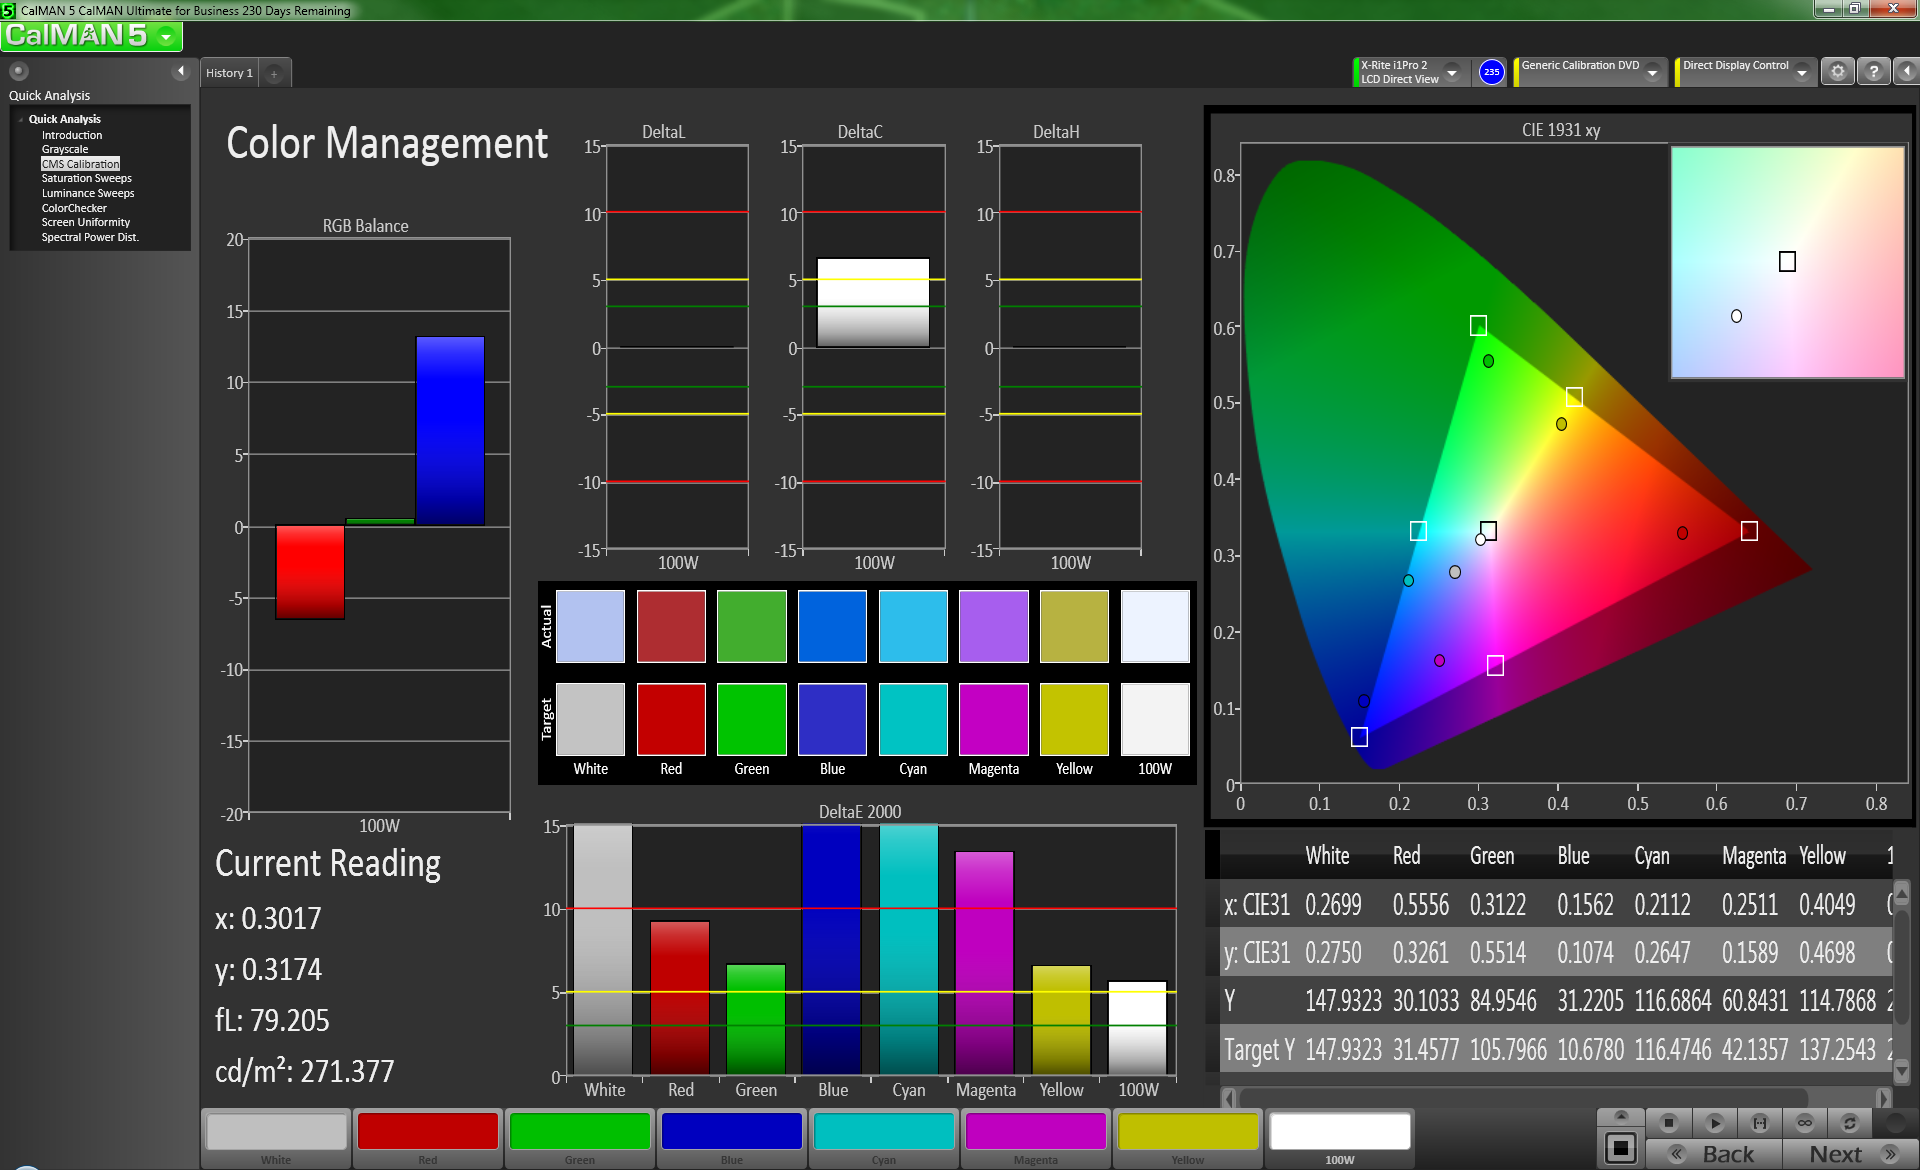Expand the Direct Display Control dropdown
Screen dimensions: 1920x1170
[1802, 72]
